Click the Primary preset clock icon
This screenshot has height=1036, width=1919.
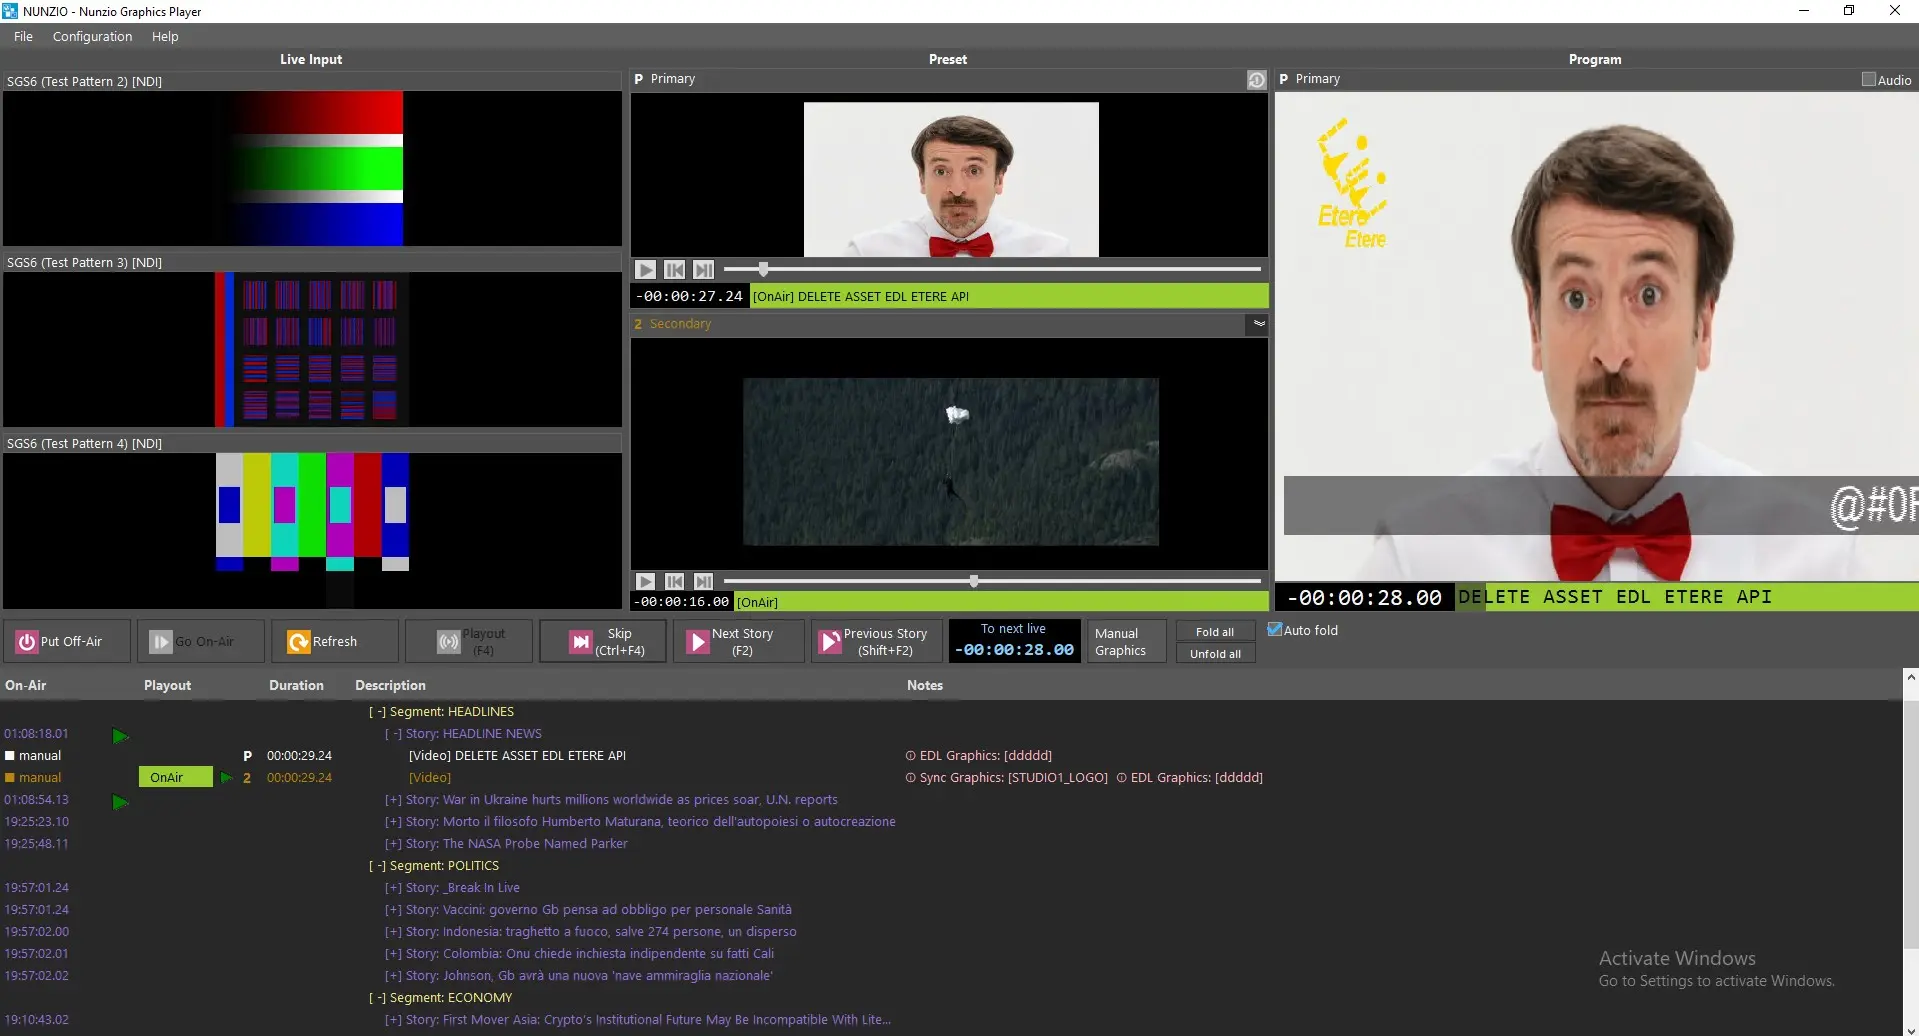[x=1256, y=80]
